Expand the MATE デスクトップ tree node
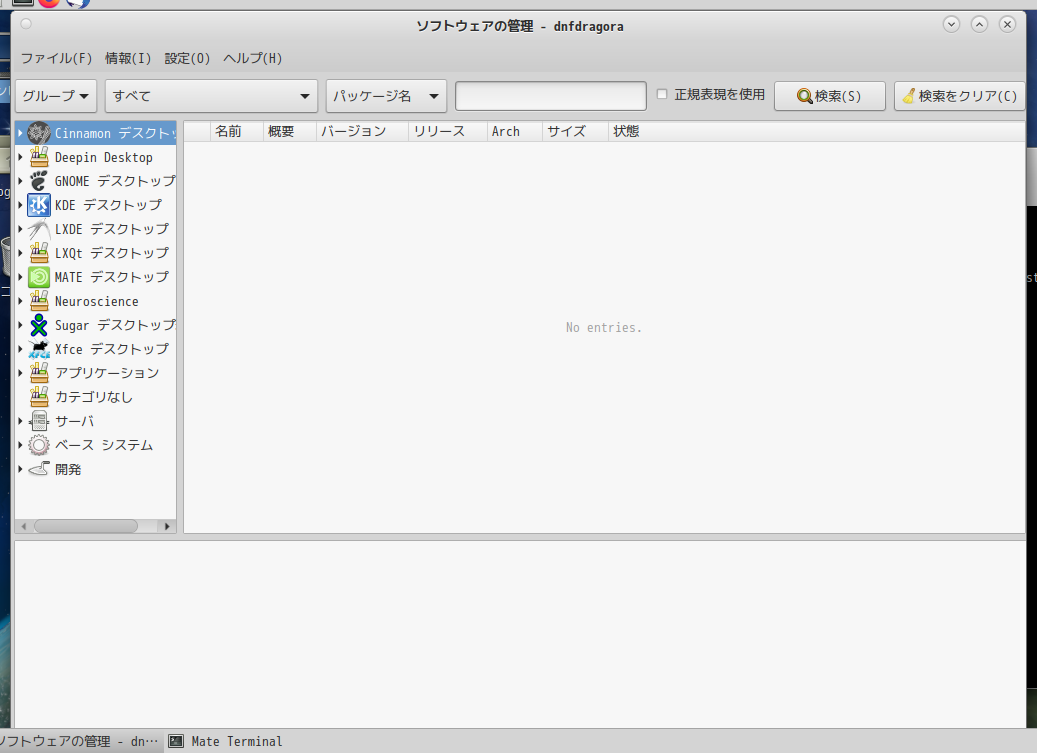The image size is (1037, 753). coord(21,277)
